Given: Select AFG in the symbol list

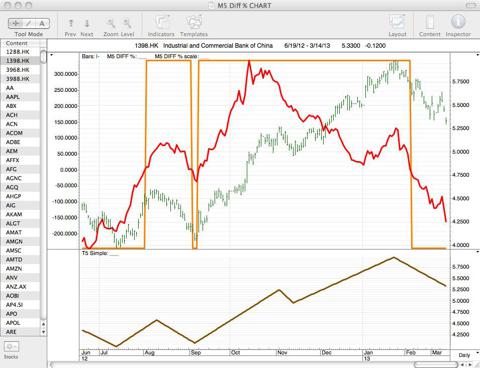Looking at the screenshot, I should coord(21,169).
